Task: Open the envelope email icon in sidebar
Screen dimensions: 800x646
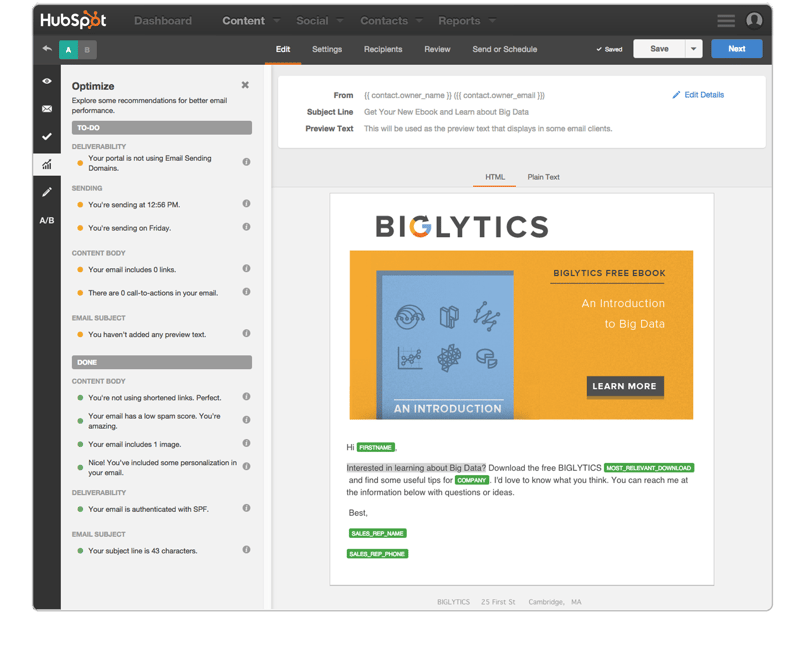Action: (47, 109)
